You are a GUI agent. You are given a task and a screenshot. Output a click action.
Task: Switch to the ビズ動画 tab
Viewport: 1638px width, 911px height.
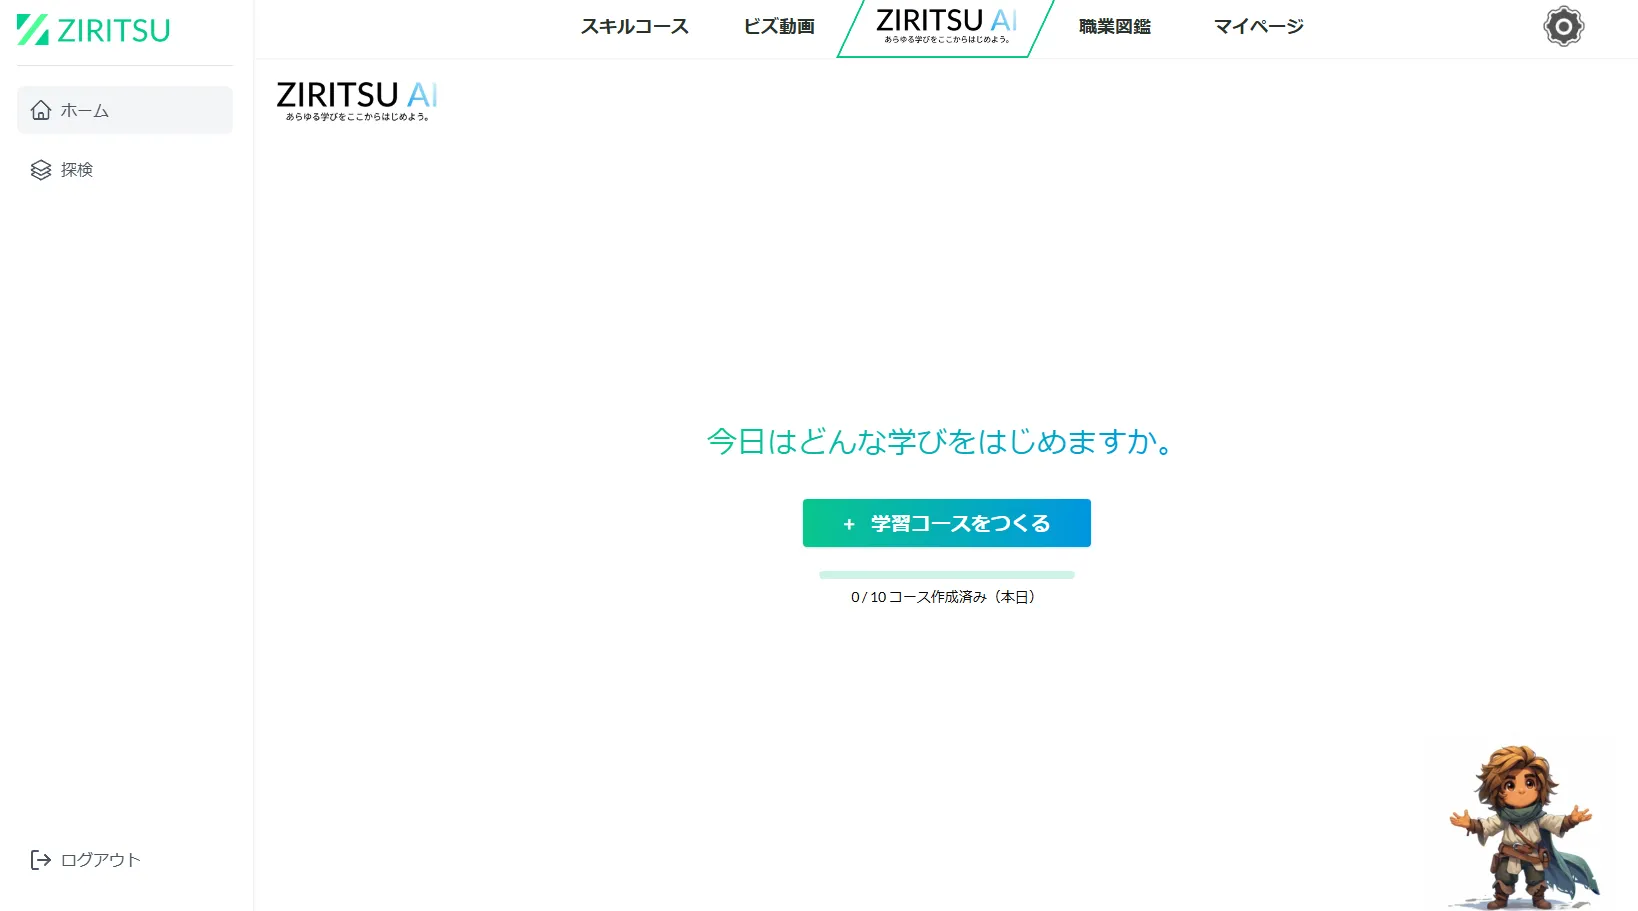click(x=779, y=27)
